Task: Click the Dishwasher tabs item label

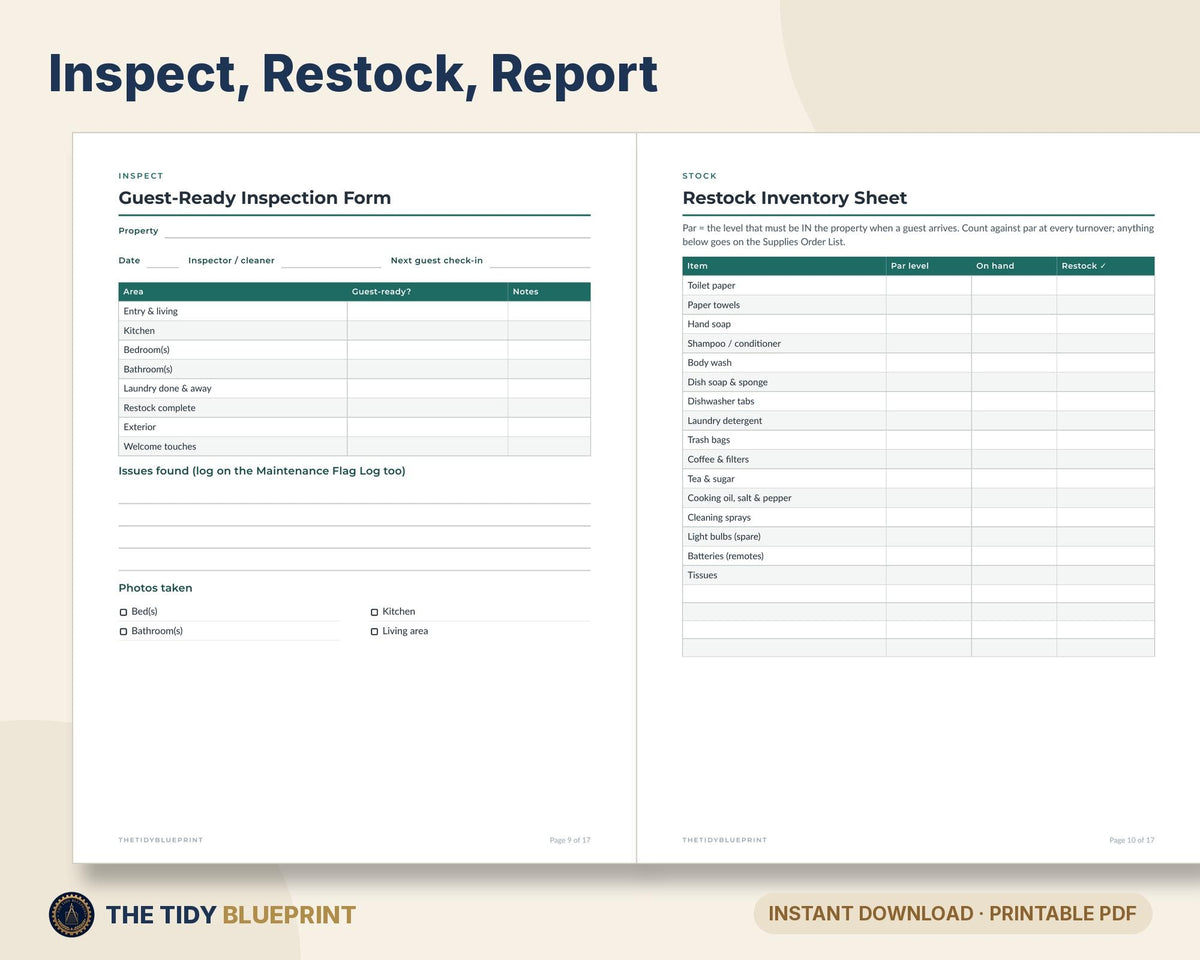Action: tap(721, 402)
